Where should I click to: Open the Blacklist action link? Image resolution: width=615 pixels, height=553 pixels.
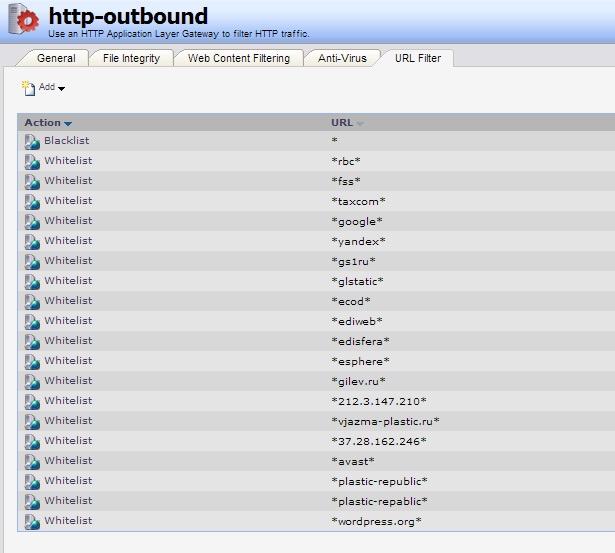point(66,141)
